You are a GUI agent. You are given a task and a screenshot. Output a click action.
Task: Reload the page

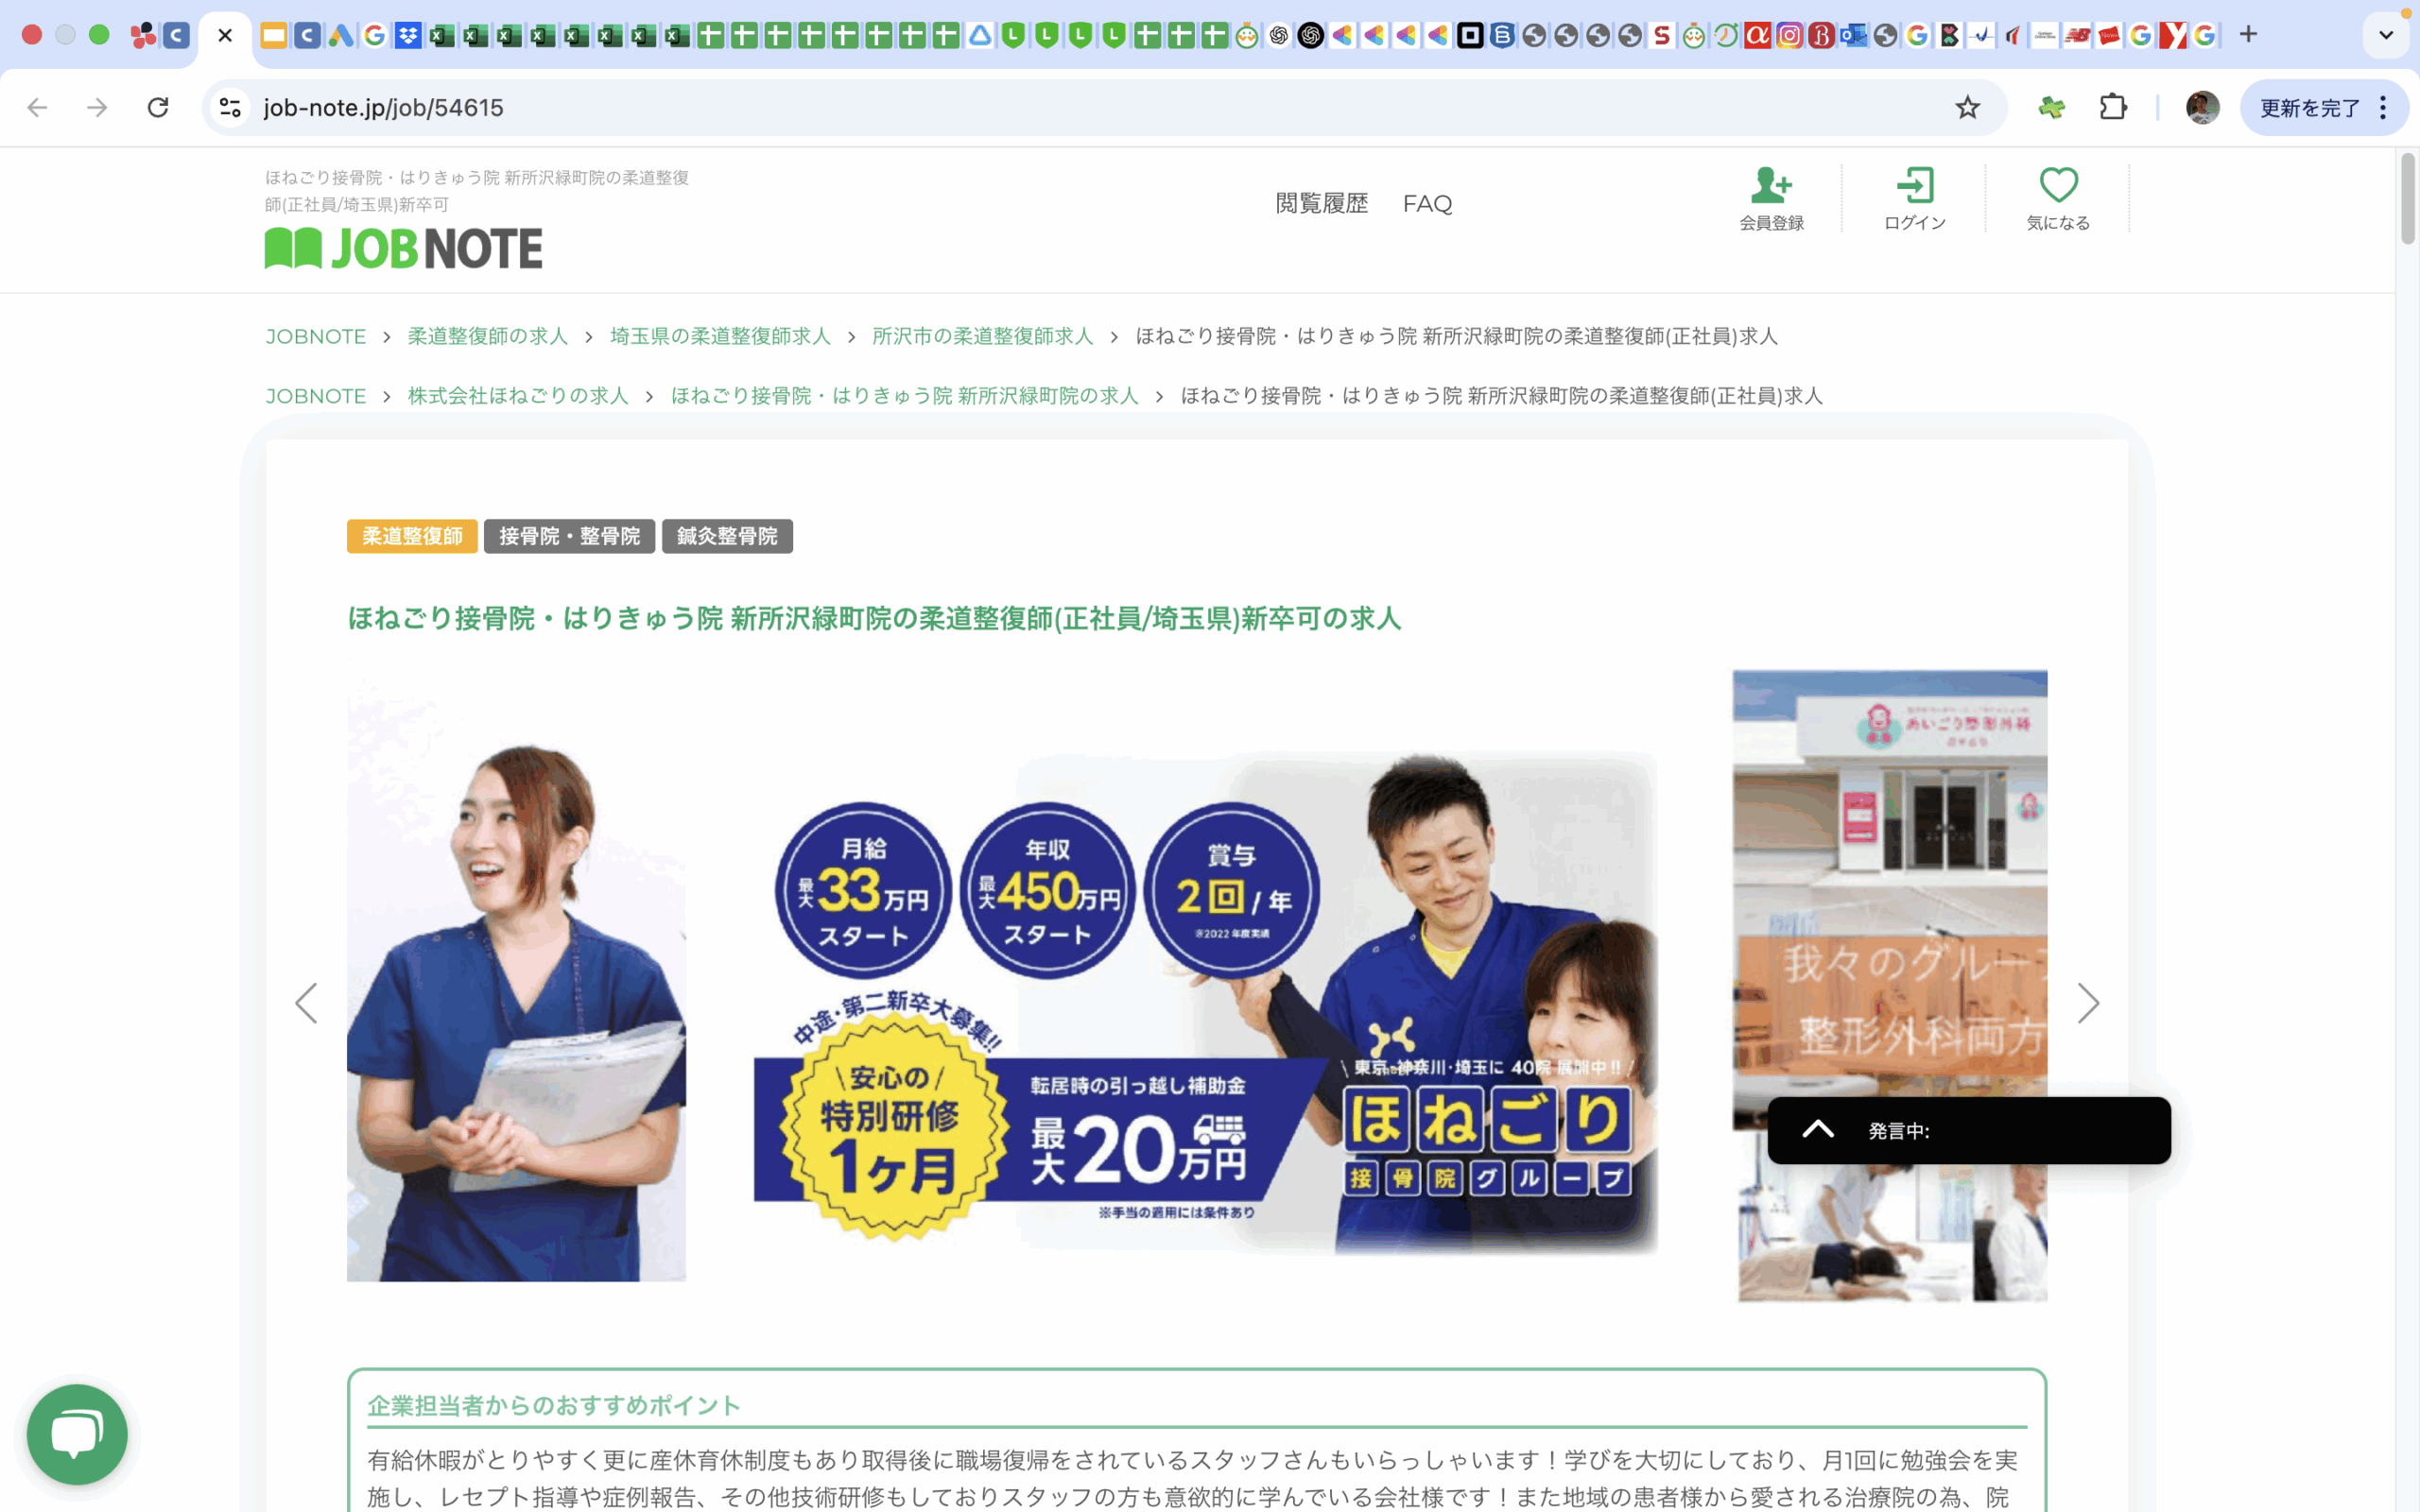point(158,107)
